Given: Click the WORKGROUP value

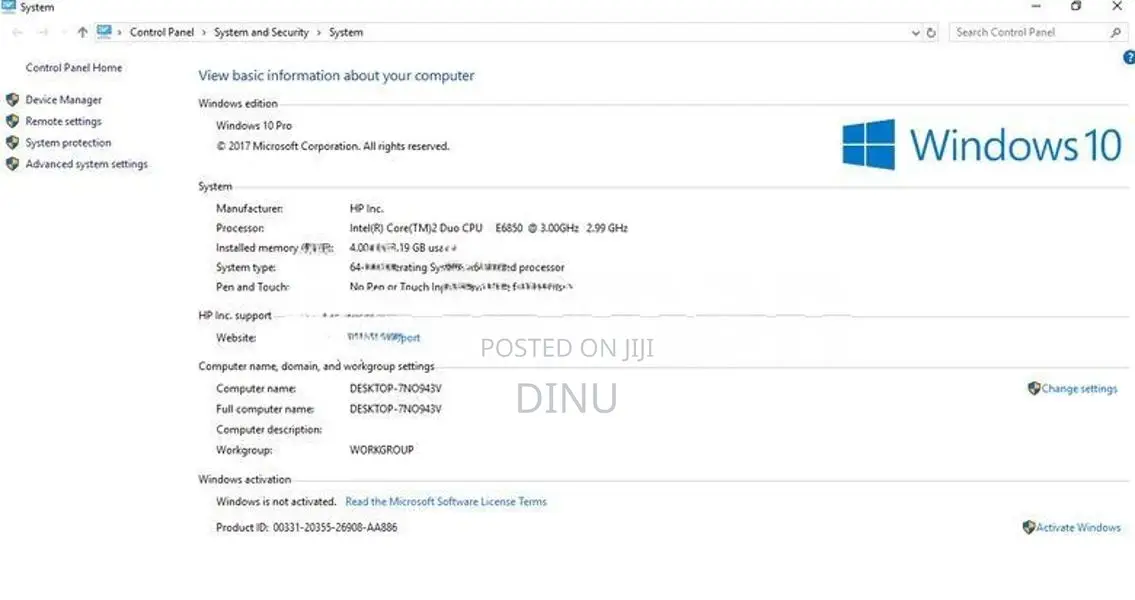Looking at the screenshot, I should coord(381,450).
